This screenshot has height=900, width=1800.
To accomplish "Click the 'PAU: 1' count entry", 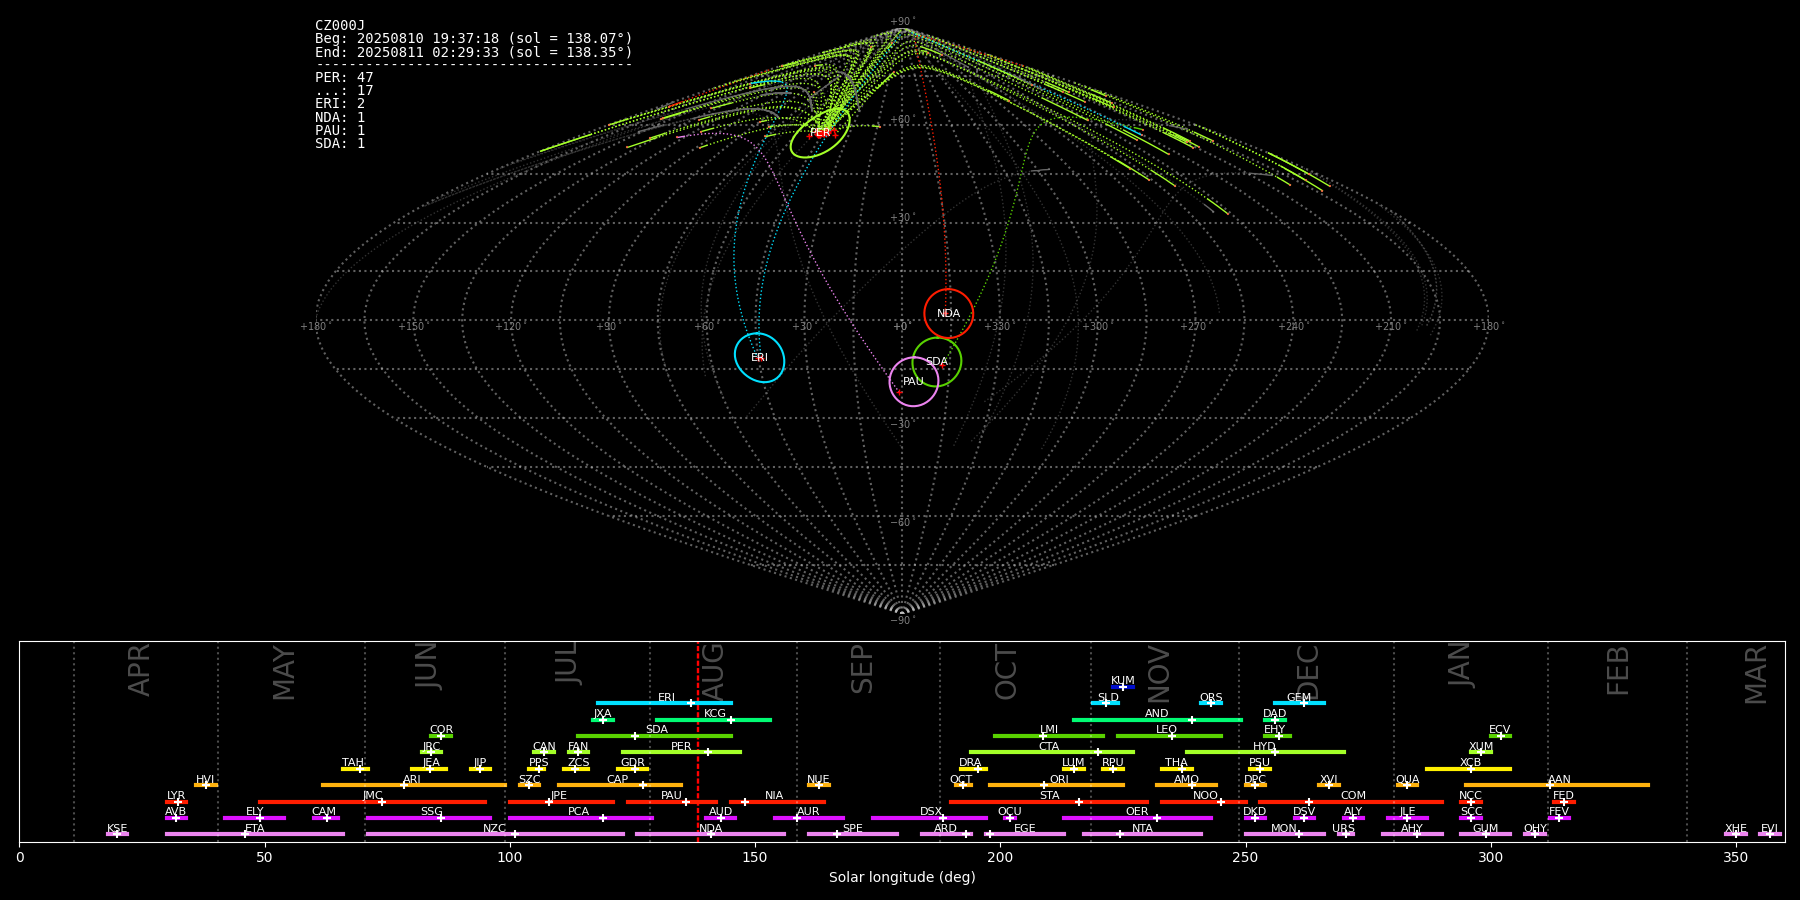I will 340,130.
